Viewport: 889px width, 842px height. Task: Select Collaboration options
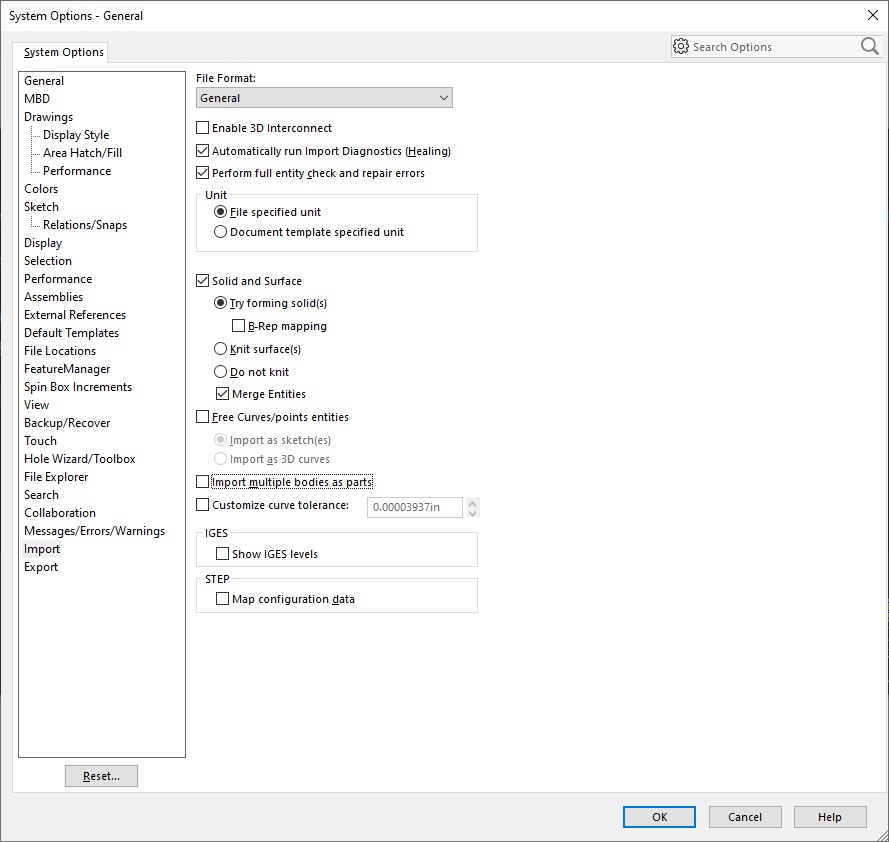click(x=60, y=513)
